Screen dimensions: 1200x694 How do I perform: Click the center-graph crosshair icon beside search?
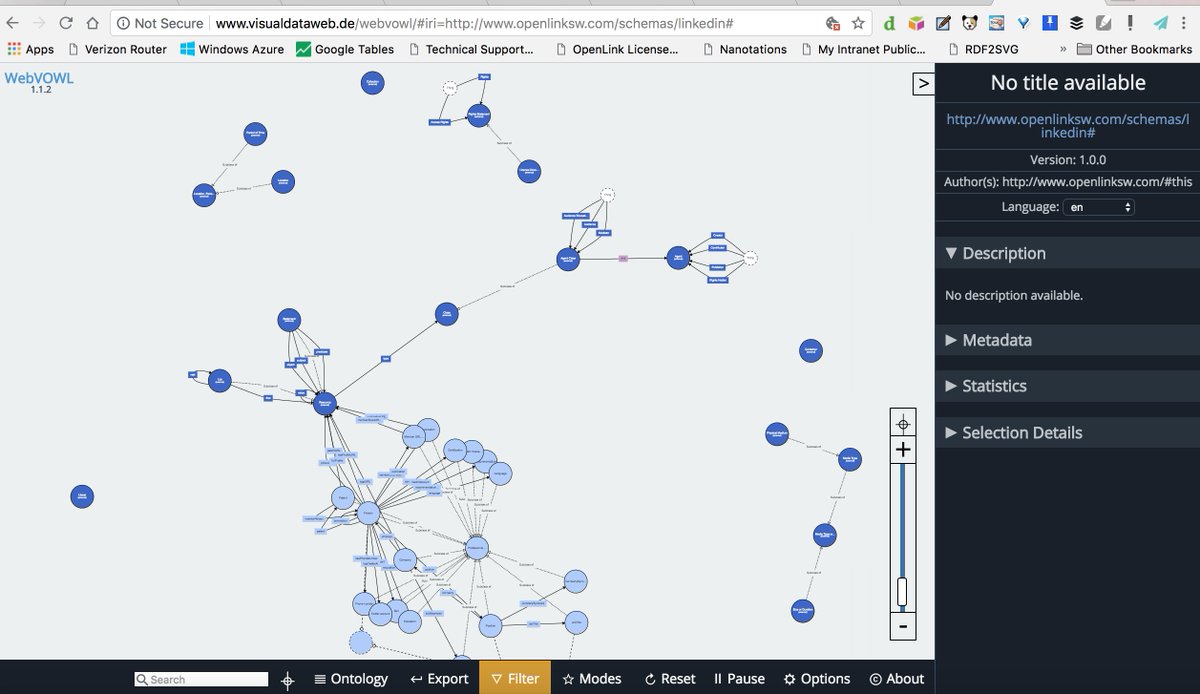click(x=287, y=680)
